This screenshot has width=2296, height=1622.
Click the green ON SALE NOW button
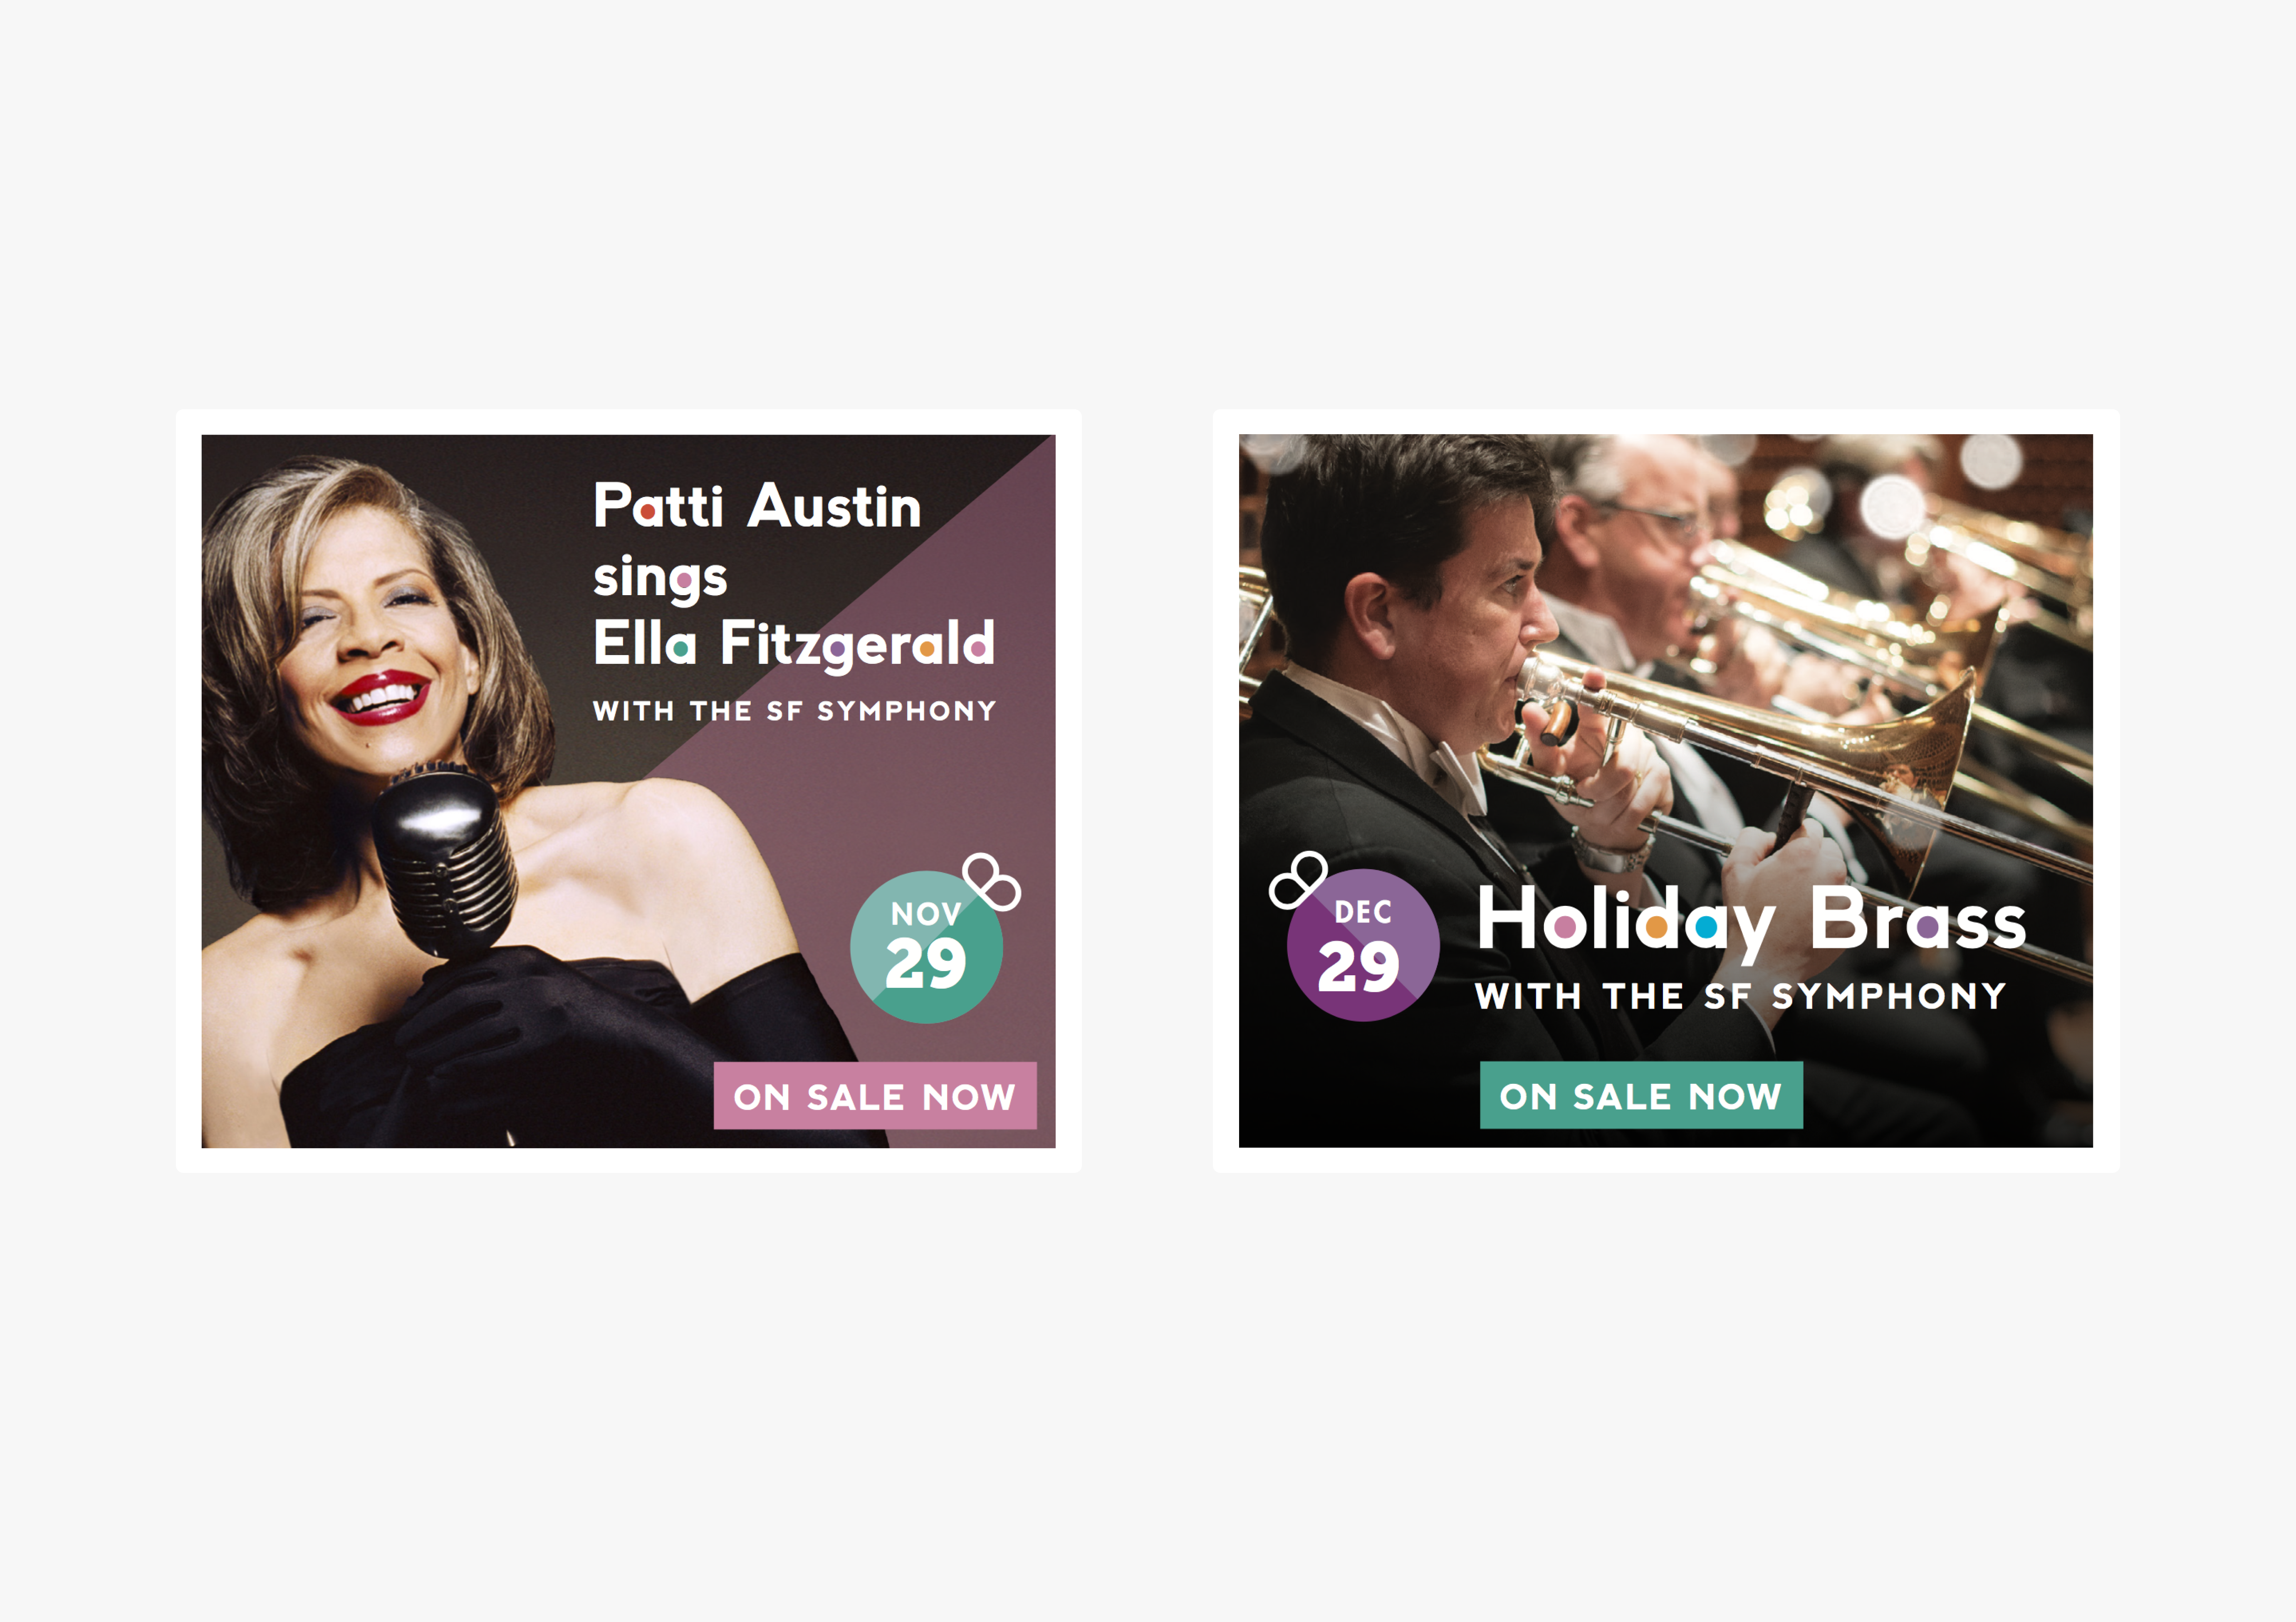pos(1641,1095)
